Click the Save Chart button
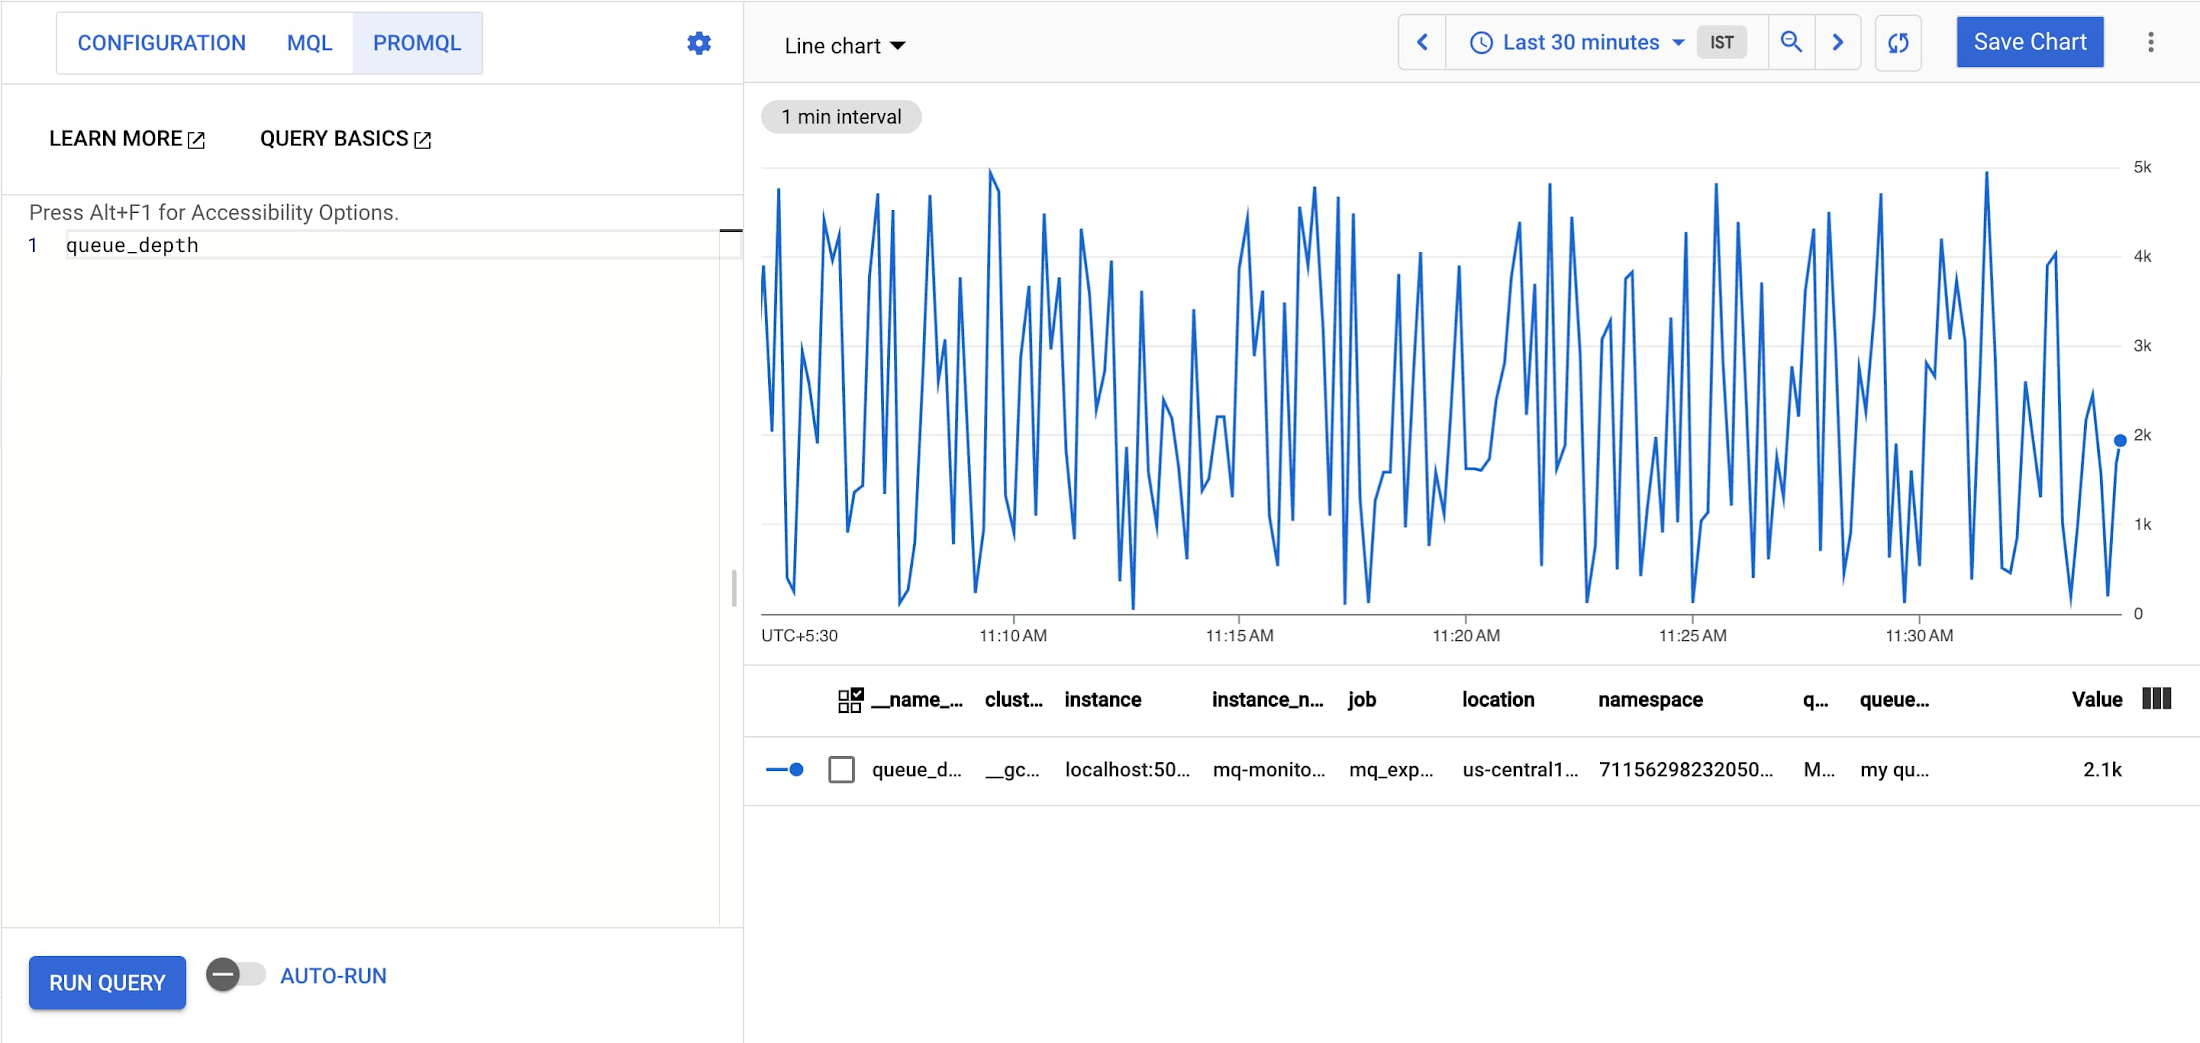 pyautogui.click(x=2030, y=42)
